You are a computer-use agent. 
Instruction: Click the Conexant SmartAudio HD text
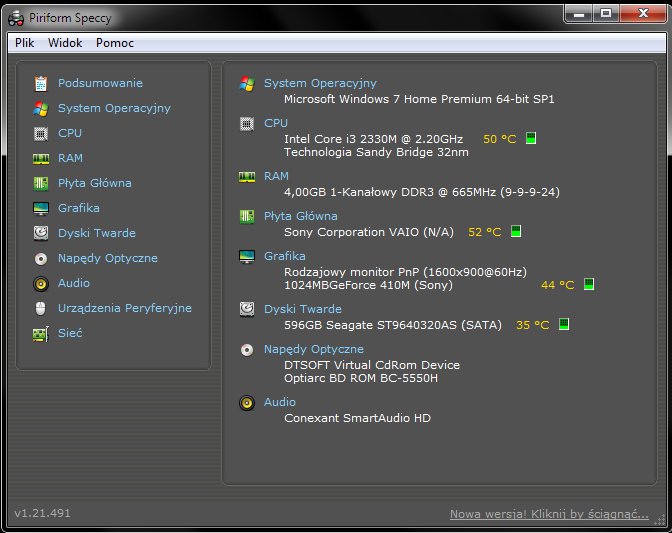(x=357, y=418)
